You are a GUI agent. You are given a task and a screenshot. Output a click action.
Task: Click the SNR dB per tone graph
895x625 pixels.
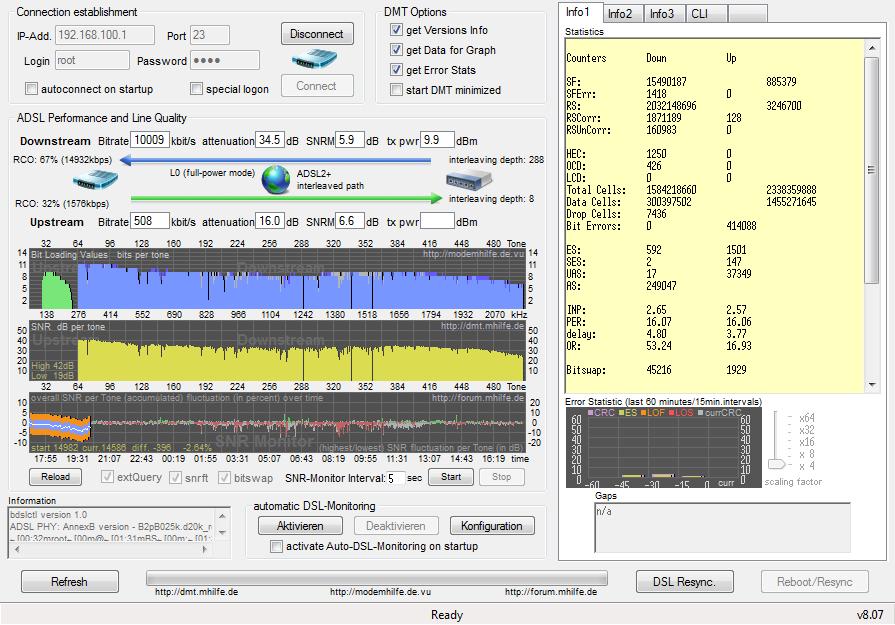(277, 350)
